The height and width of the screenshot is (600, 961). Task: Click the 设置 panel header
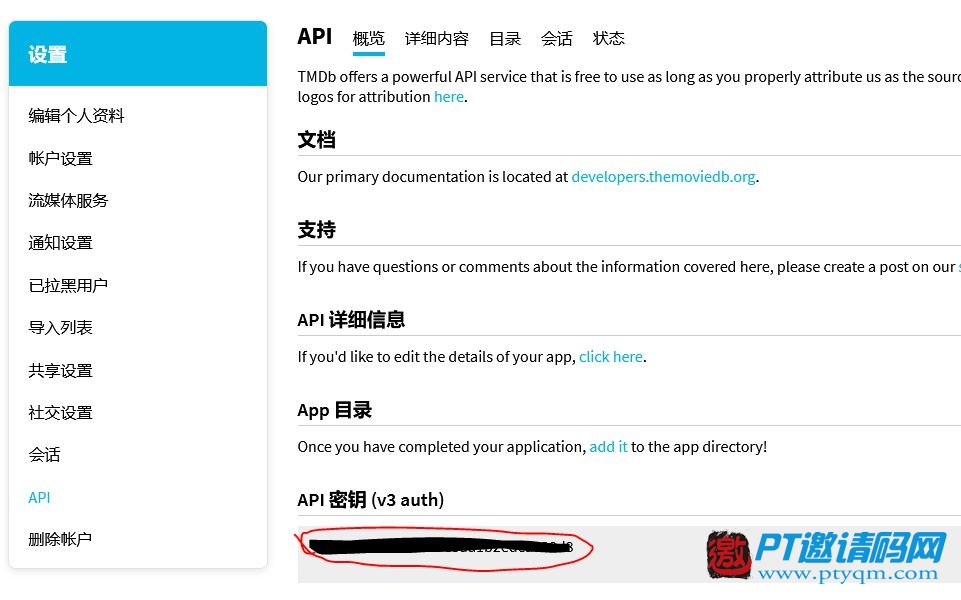coord(138,54)
